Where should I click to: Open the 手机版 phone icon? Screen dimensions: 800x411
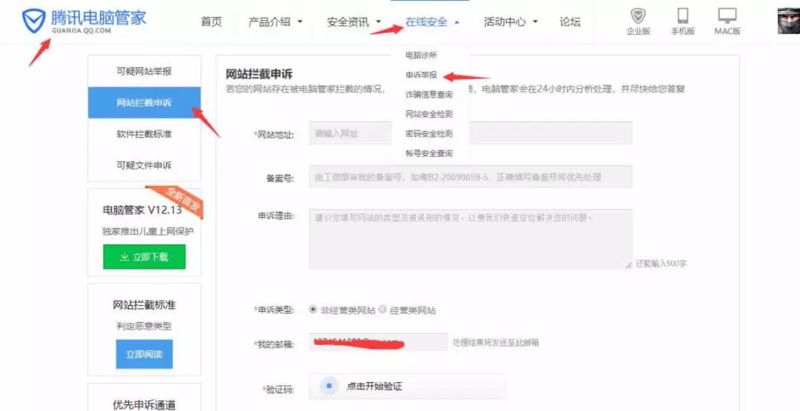click(683, 16)
